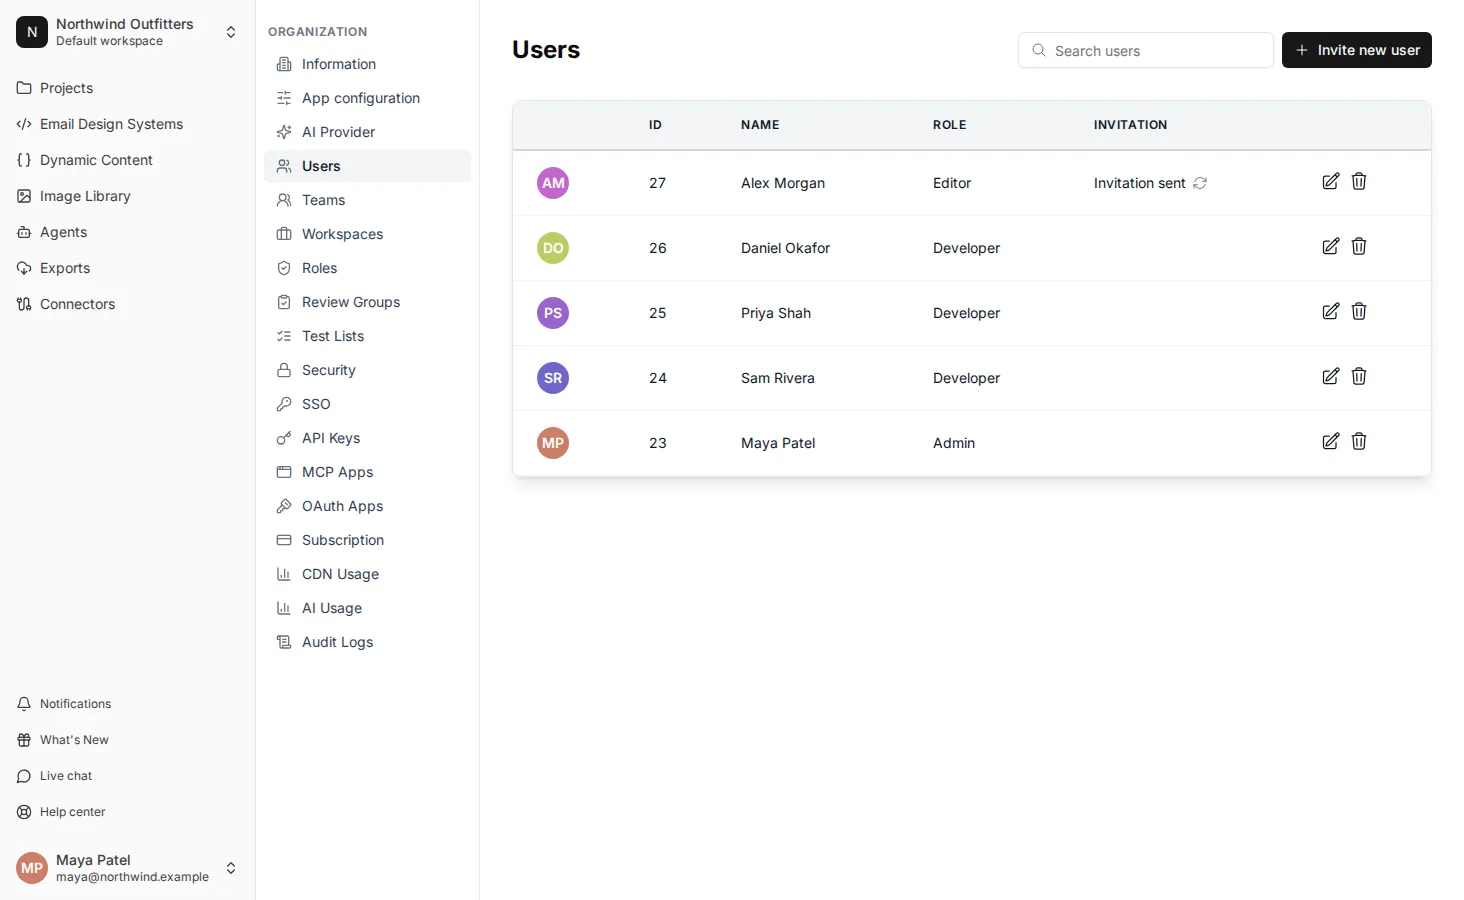Open organization Information settings
This screenshot has height=900, width=1464.
point(367,64)
